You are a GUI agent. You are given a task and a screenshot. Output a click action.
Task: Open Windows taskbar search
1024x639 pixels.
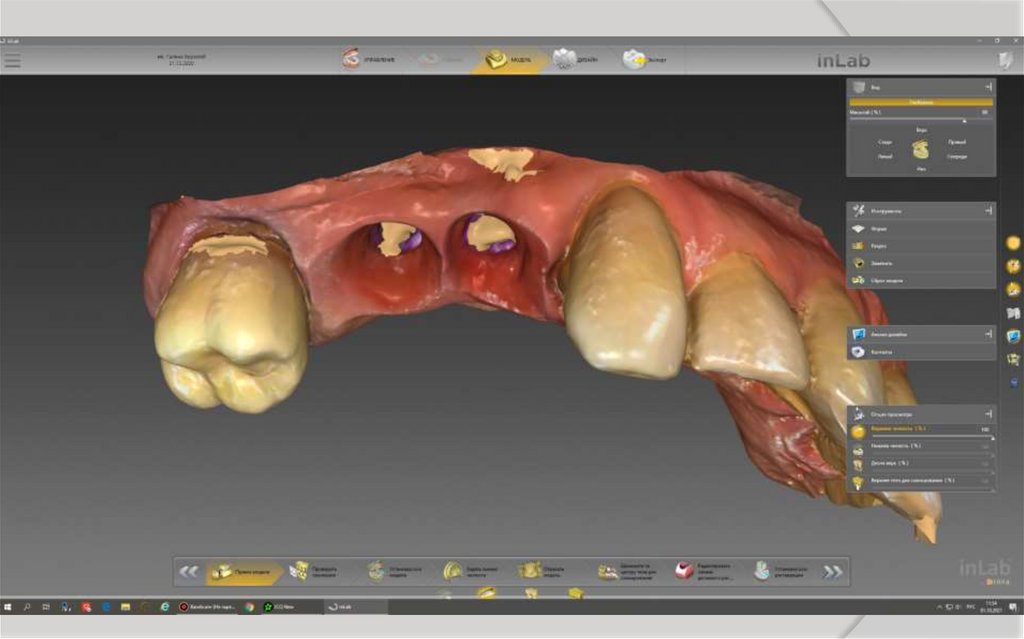27,607
